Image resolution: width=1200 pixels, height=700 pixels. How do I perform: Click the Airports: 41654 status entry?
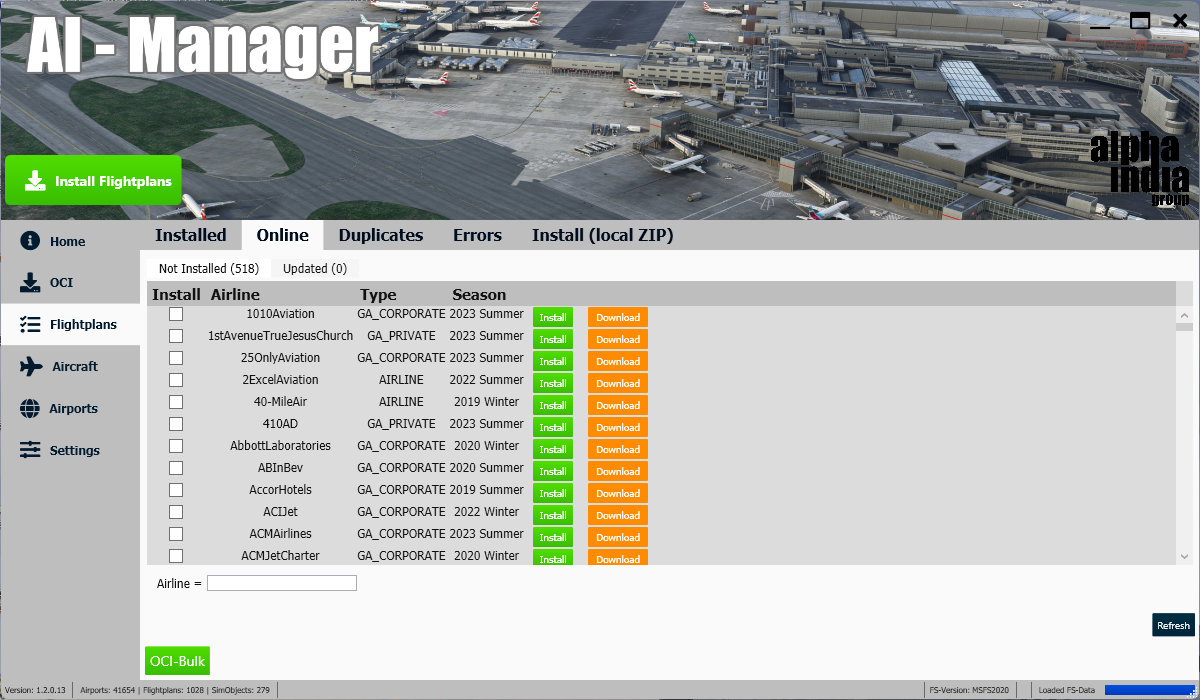click(x=105, y=690)
